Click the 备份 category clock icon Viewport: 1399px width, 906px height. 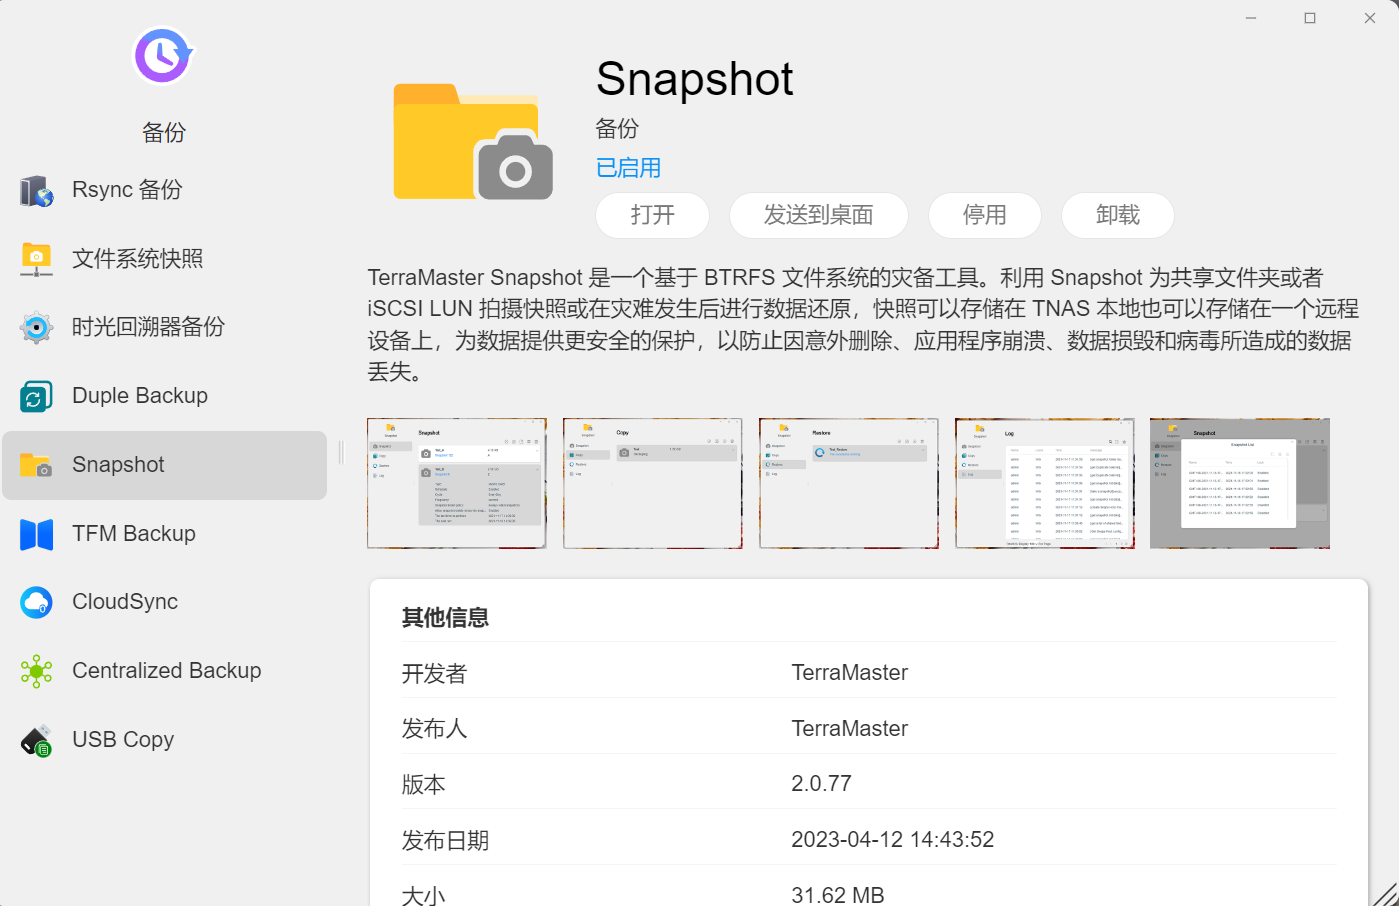pyautogui.click(x=163, y=56)
